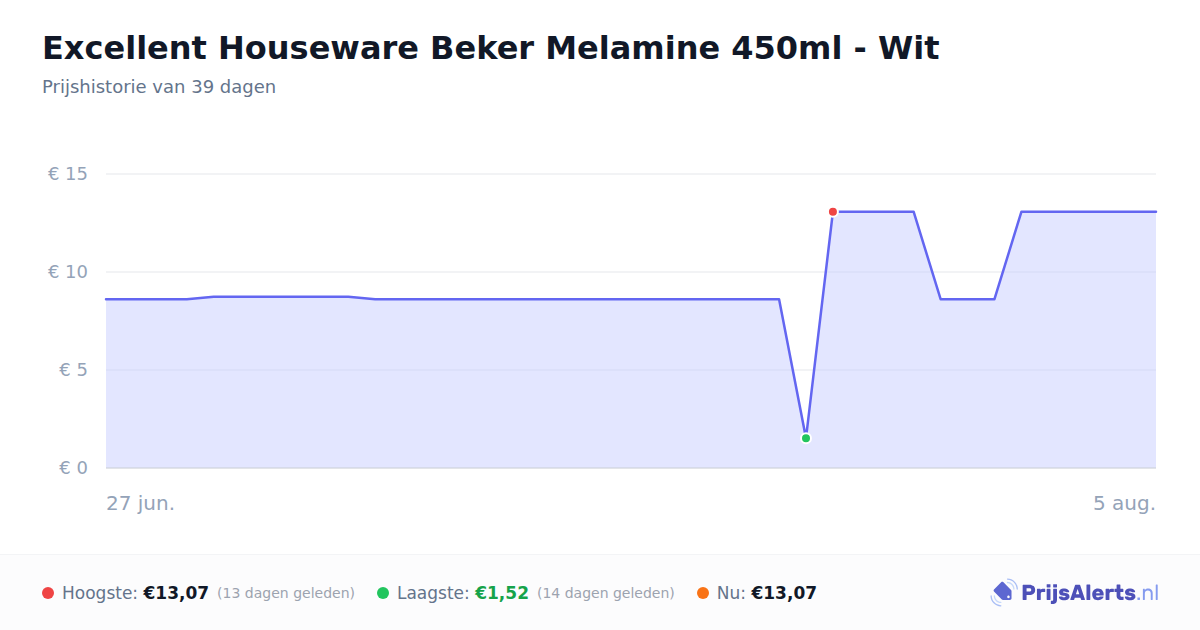Viewport: 1200px width, 630px height.
Task: Click the green lowest price dot on chart
Action: coord(806,438)
